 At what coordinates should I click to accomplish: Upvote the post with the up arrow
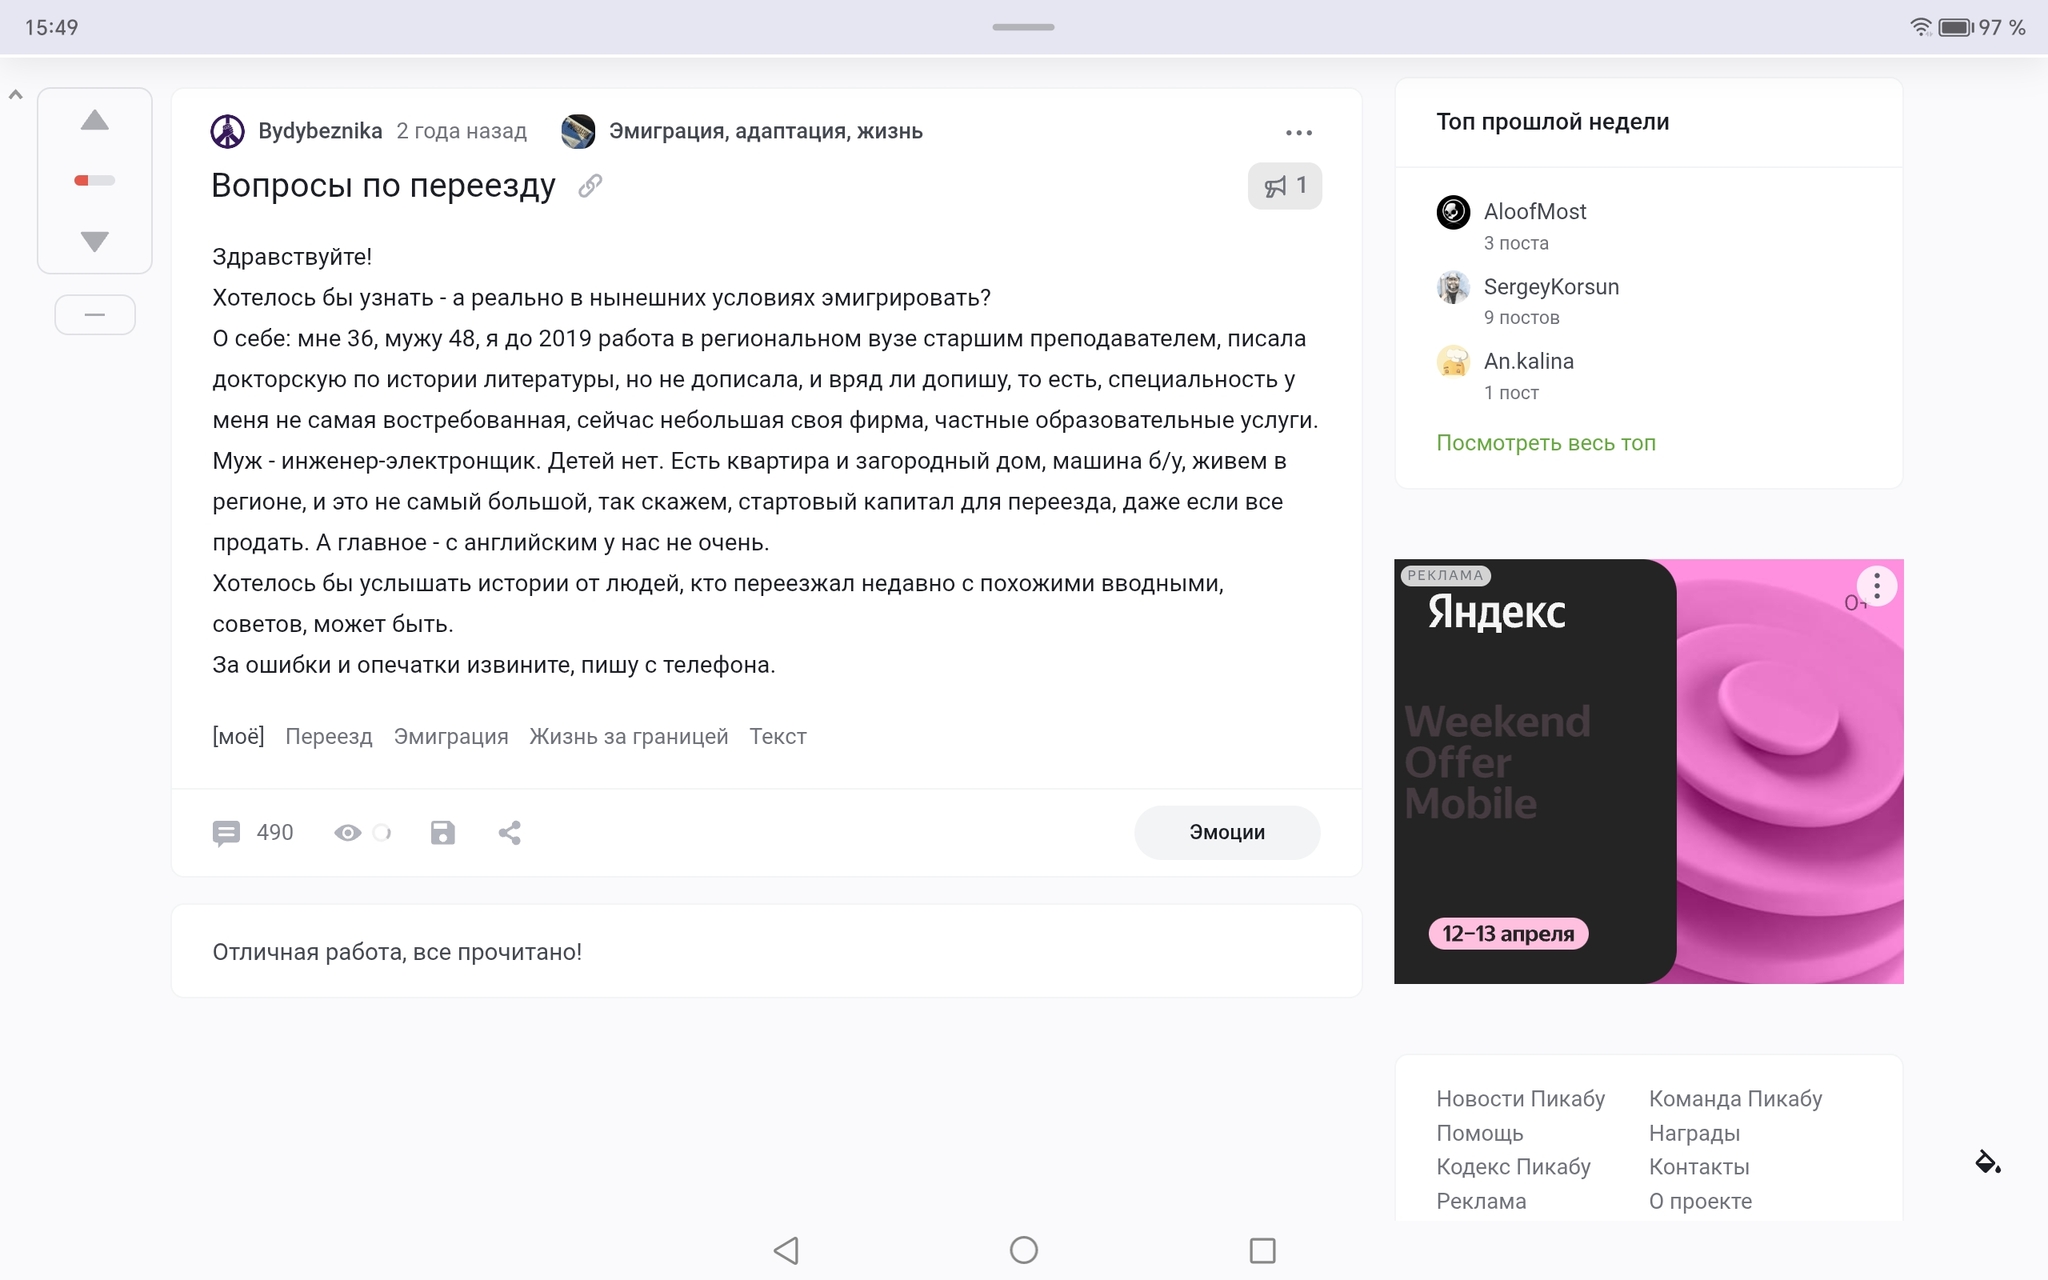pyautogui.click(x=95, y=121)
